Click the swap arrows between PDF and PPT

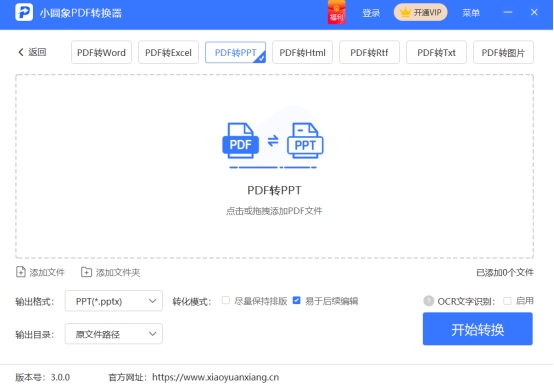click(x=273, y=141)
